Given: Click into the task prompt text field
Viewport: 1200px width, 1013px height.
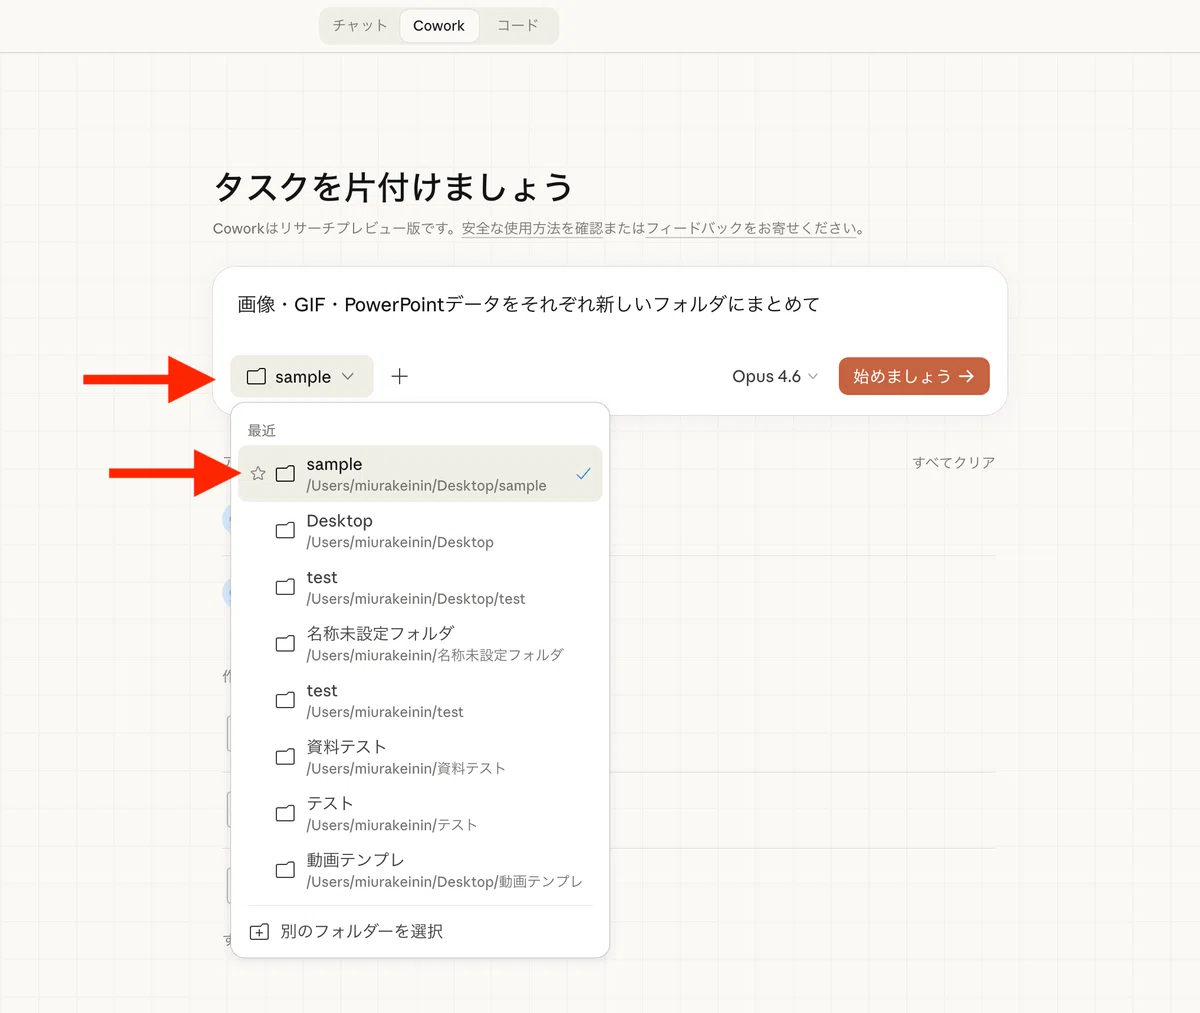Looking at the screenshot, I should tap(610, 305).
